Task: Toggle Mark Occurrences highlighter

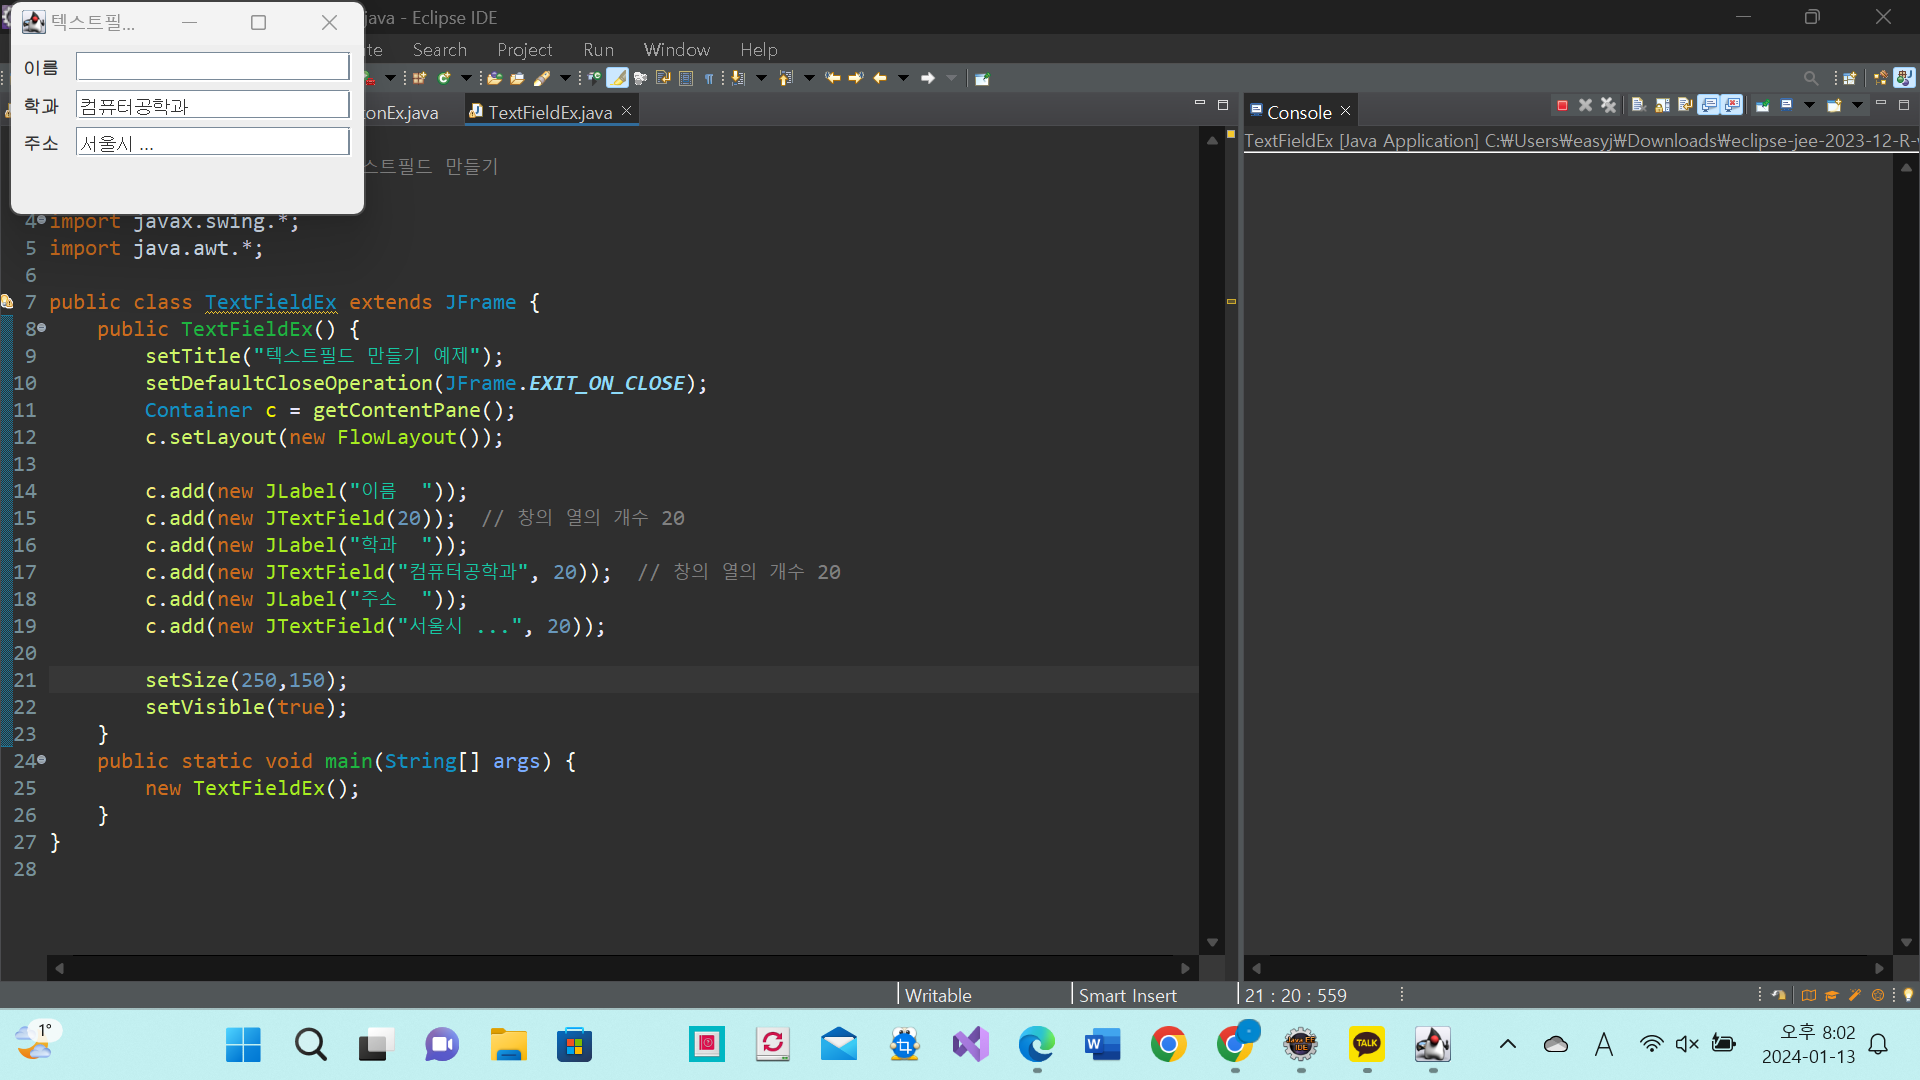Action: pyautogui.click(x=618, y=78)
